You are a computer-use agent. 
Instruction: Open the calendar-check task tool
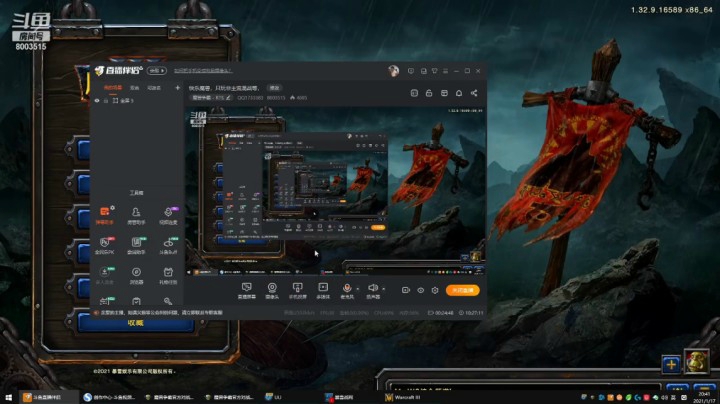click(x=168, y=275)
